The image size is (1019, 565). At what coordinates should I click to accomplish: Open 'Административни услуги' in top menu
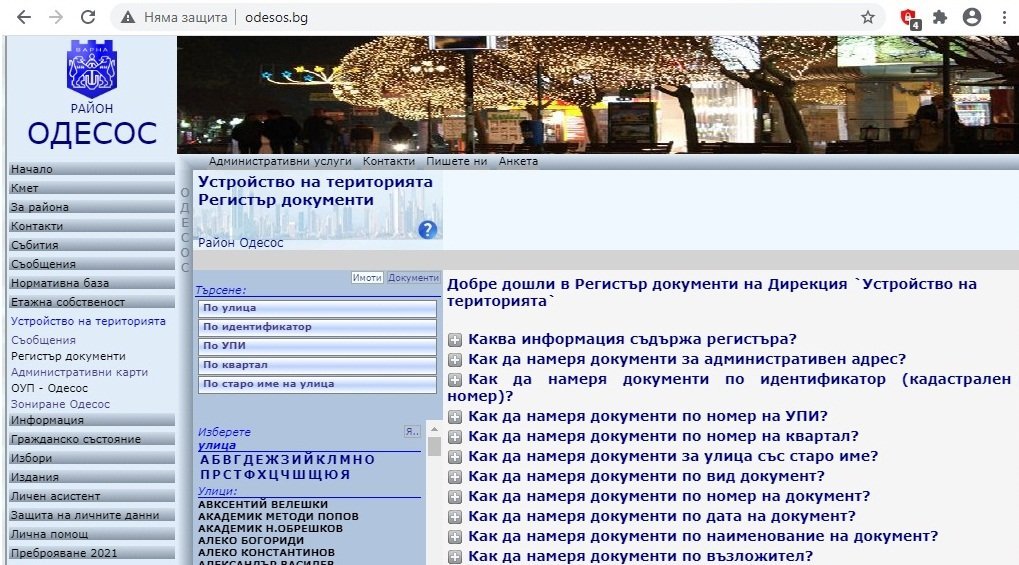tap(280, 161)
